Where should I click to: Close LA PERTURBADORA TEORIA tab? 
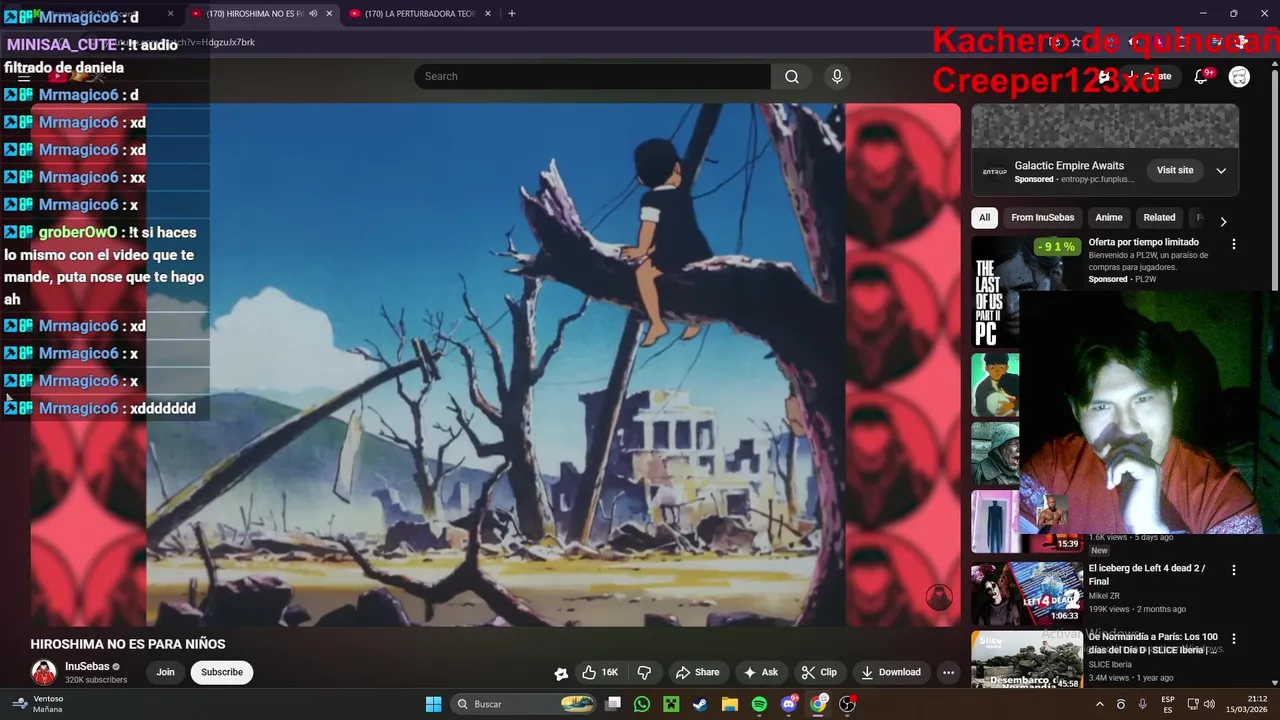pos(487,14)
